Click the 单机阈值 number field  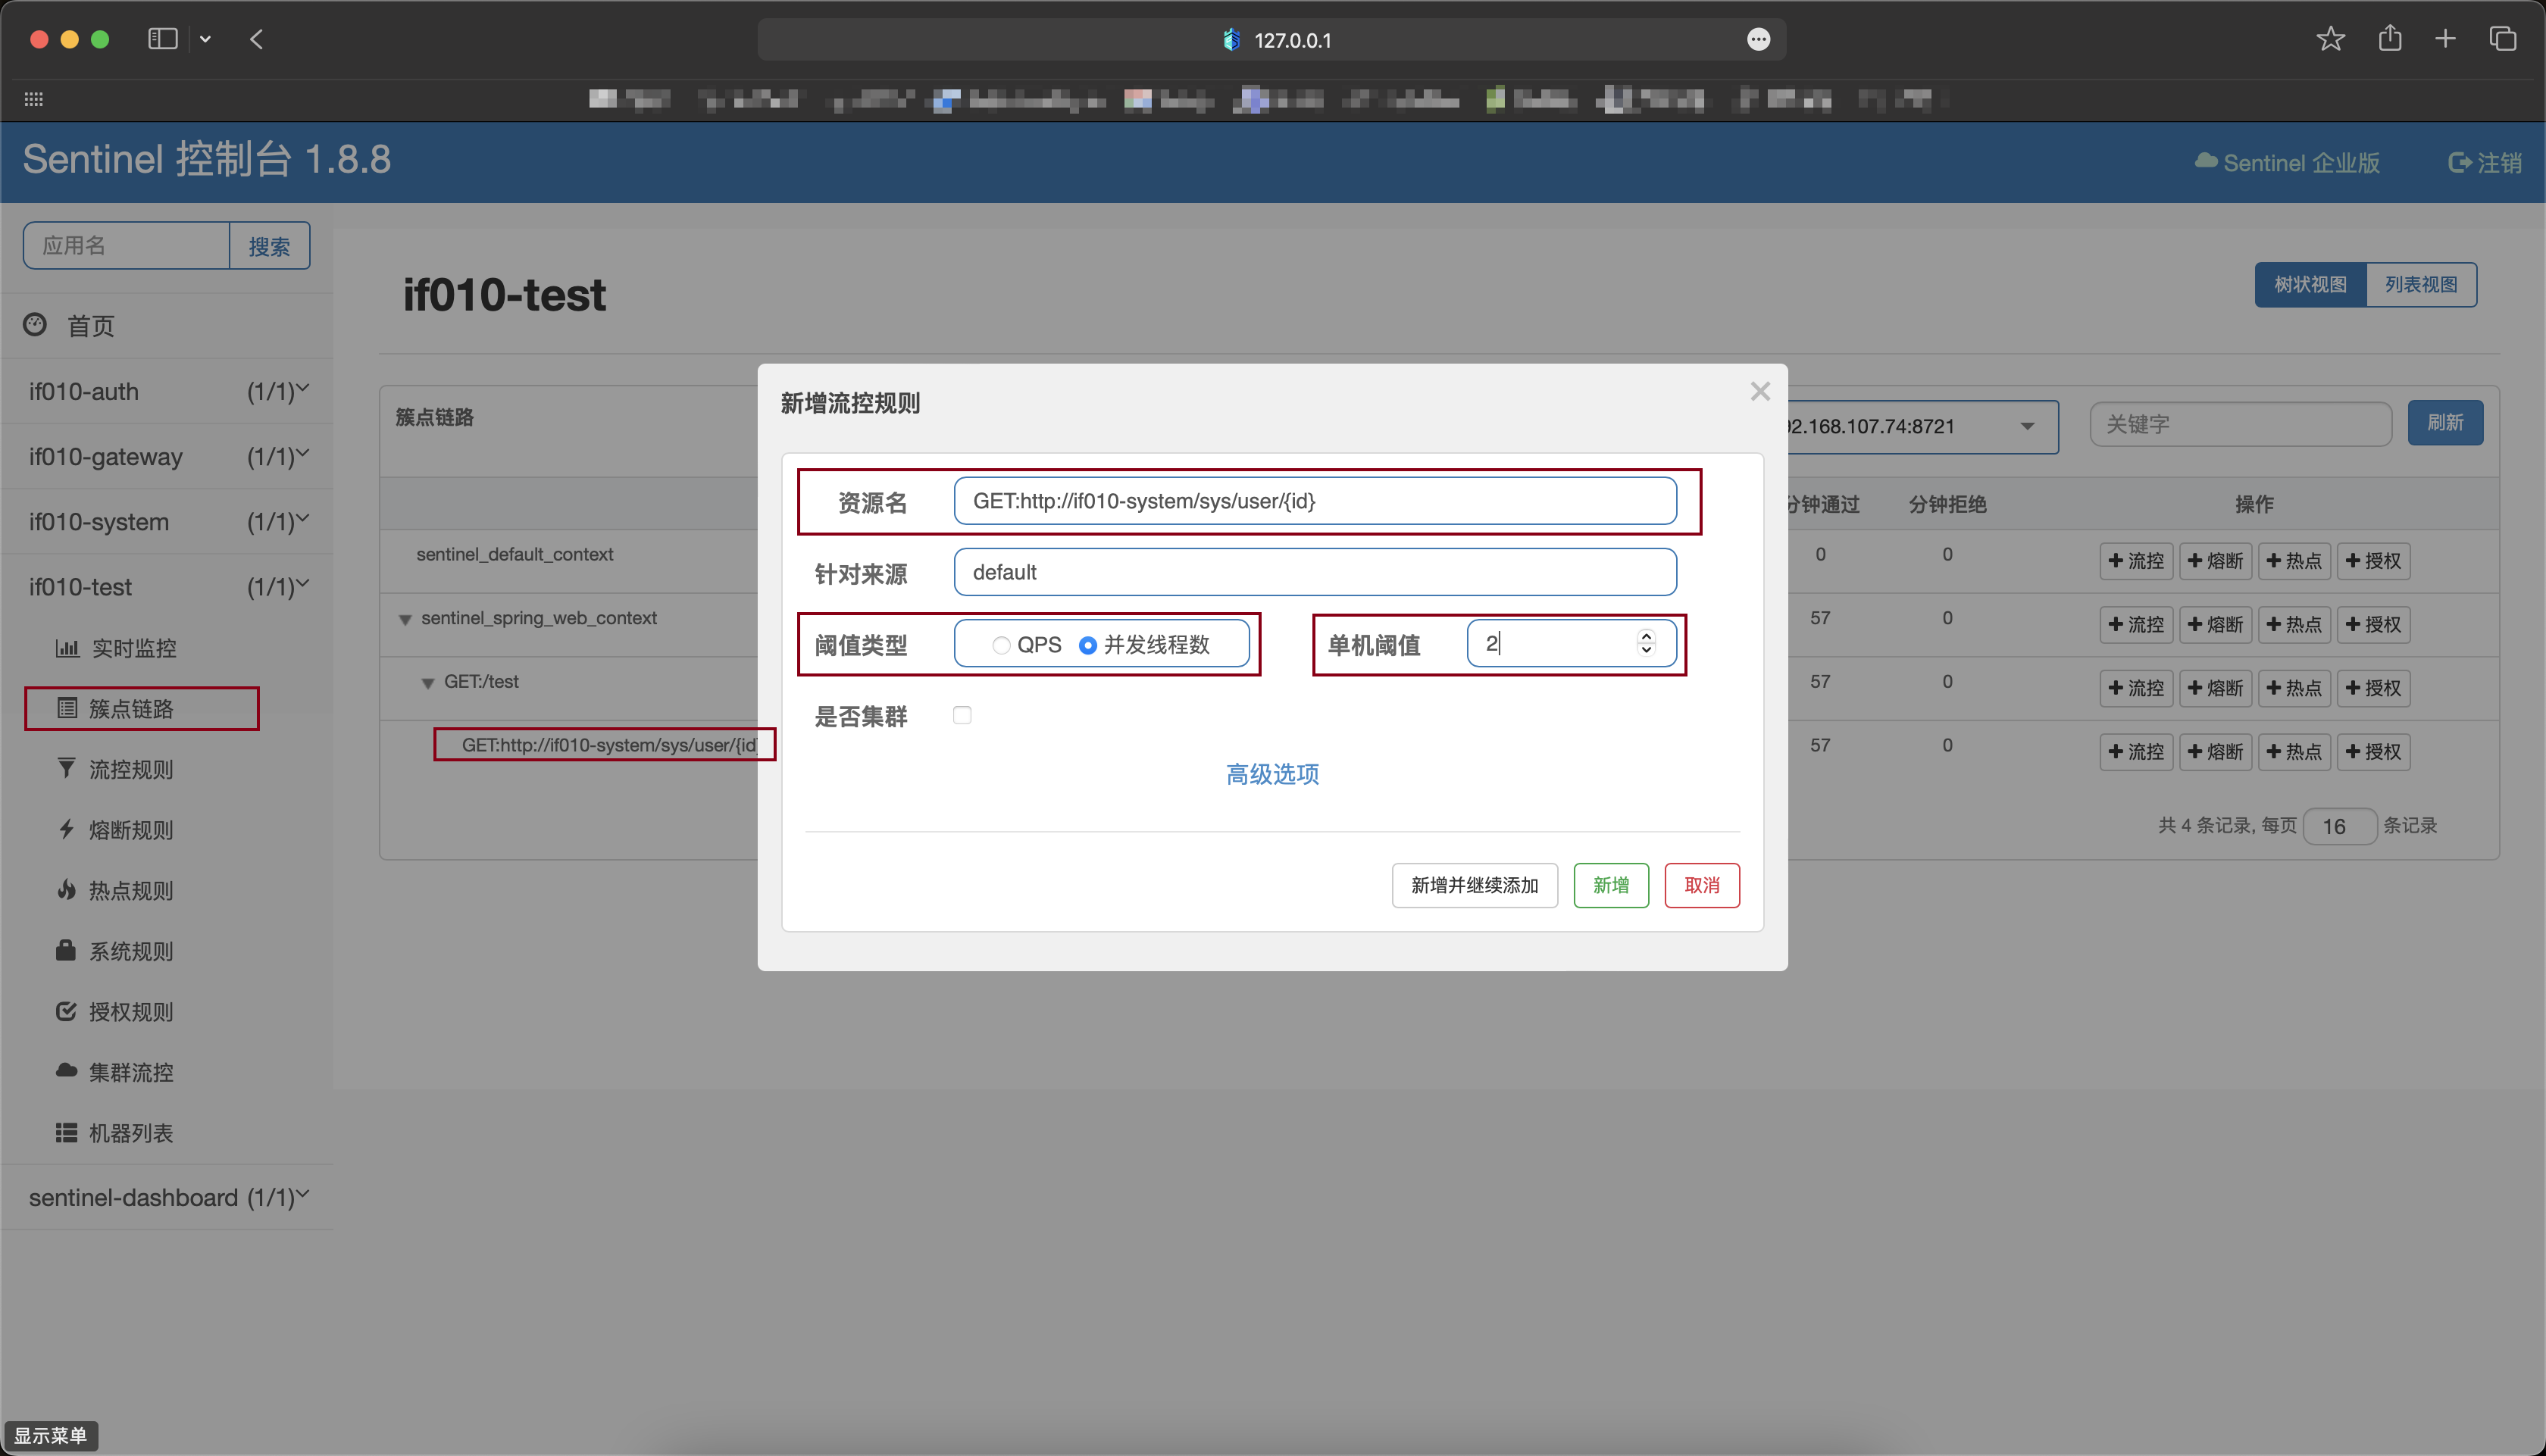pyautogui.click(x=1571, y=643)
